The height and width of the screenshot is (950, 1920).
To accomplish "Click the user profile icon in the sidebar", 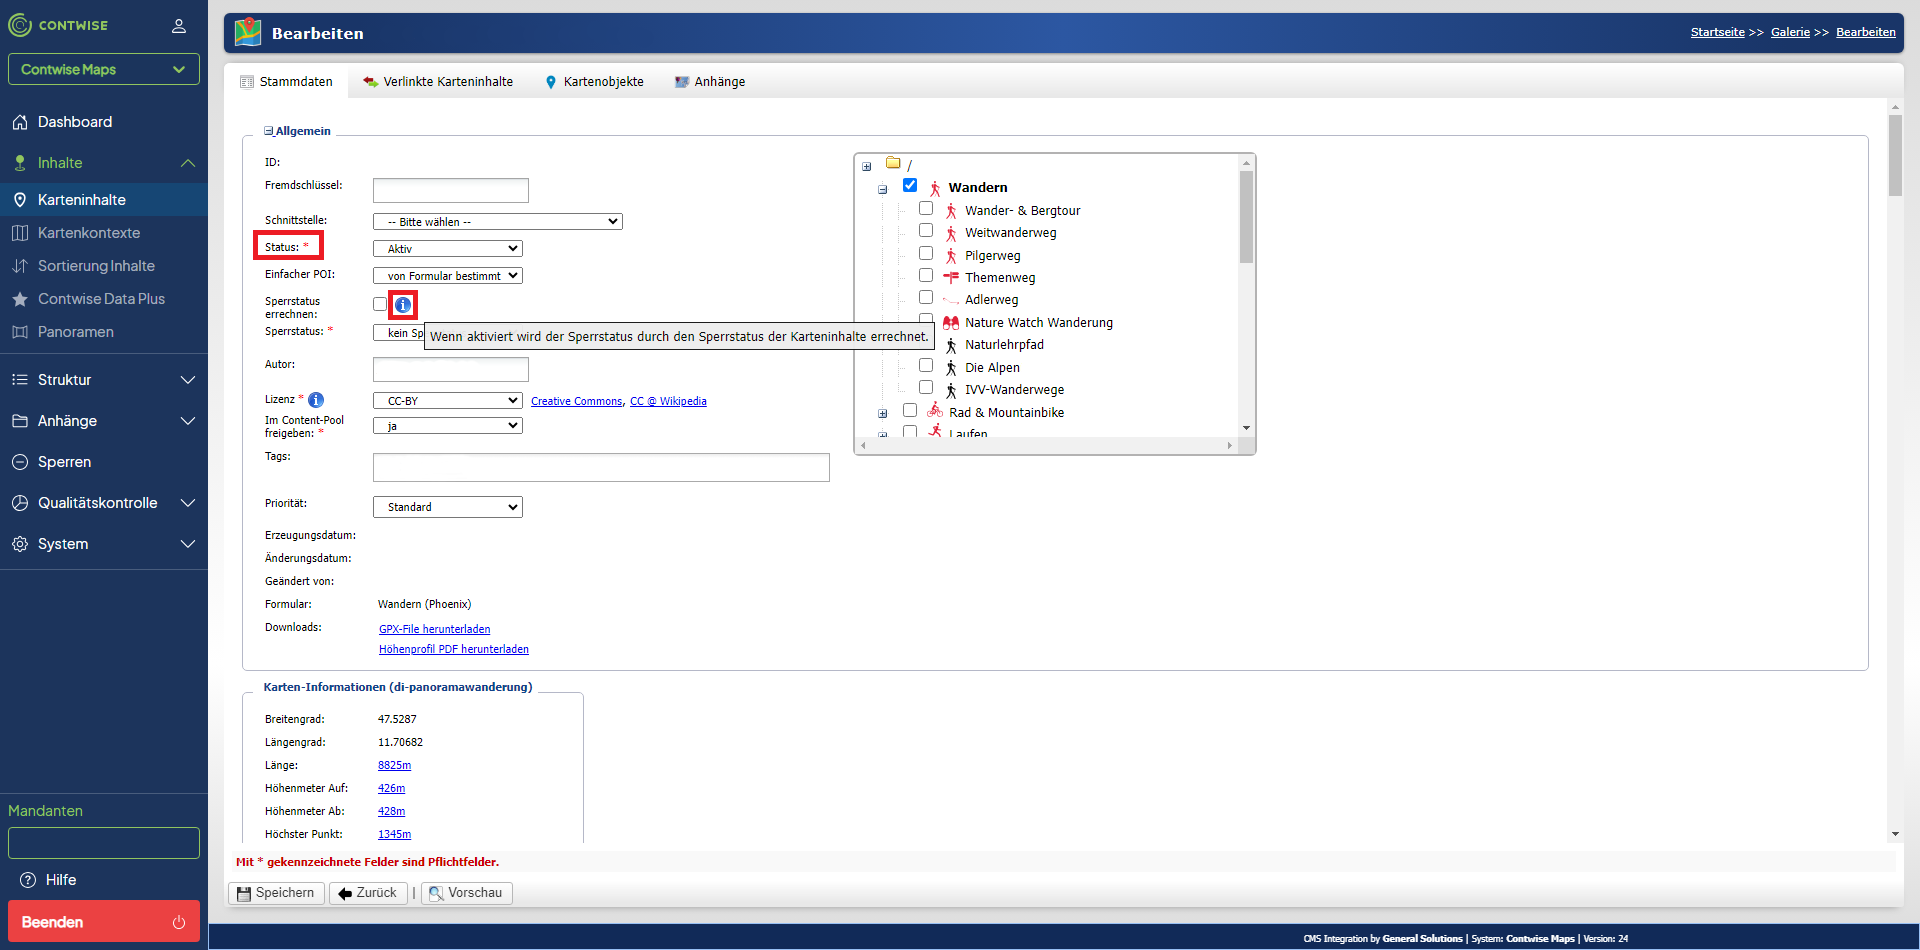I will pos(179,26).
